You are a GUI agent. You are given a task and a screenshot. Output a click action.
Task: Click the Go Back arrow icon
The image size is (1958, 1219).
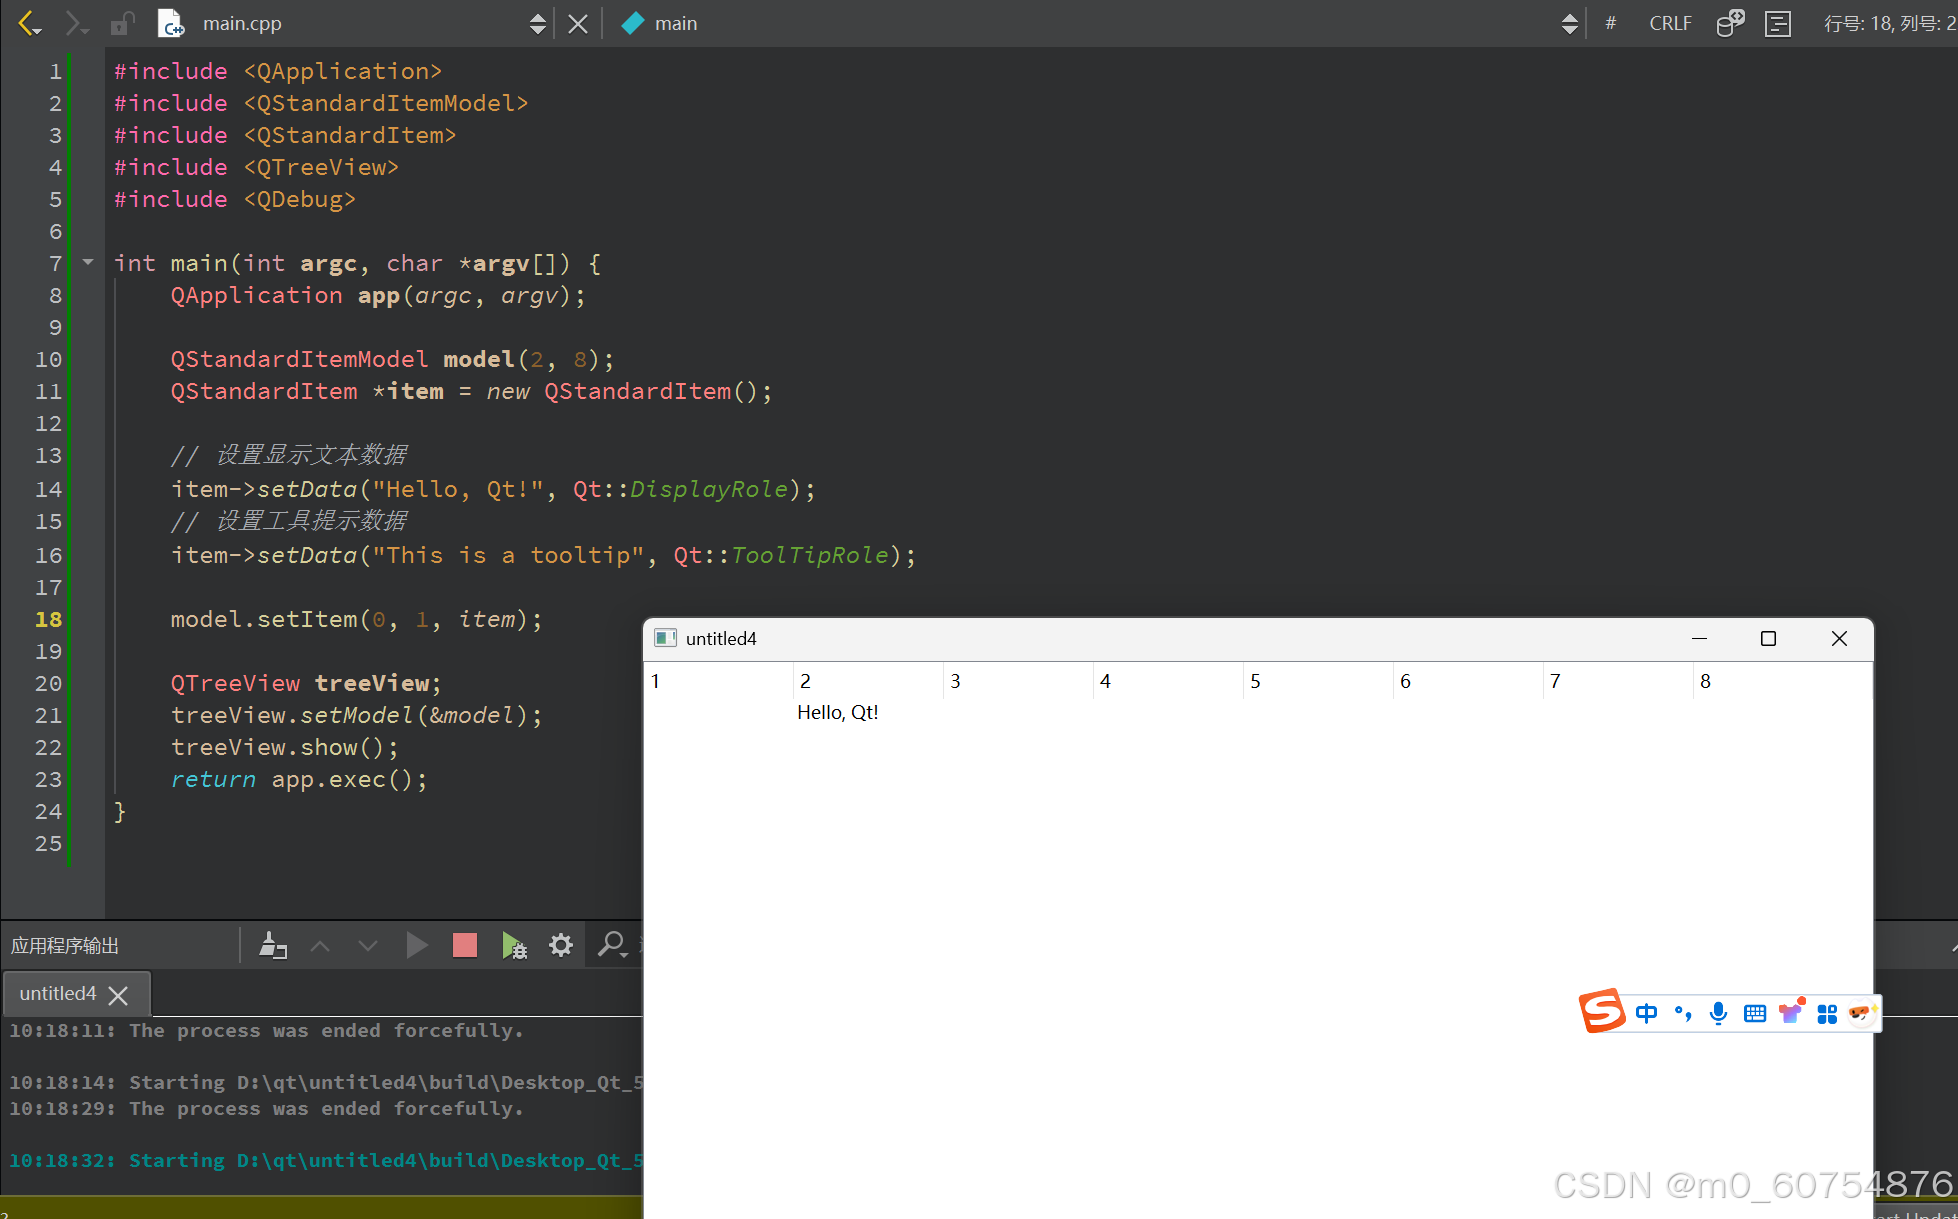[x=29, y=23]
